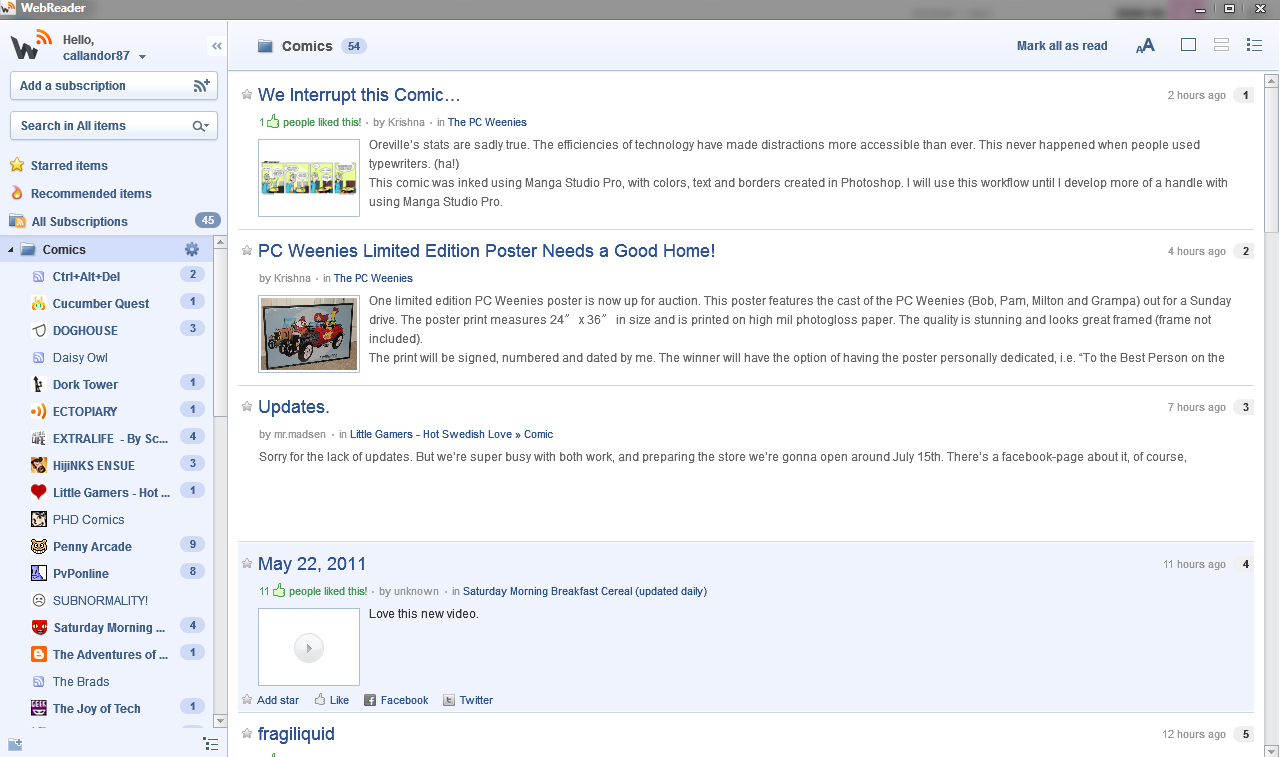This screenshot has width=1280, height=757.
Task: Click the PC Weenies poster thumbnail
Action: [x=309, y=334]
